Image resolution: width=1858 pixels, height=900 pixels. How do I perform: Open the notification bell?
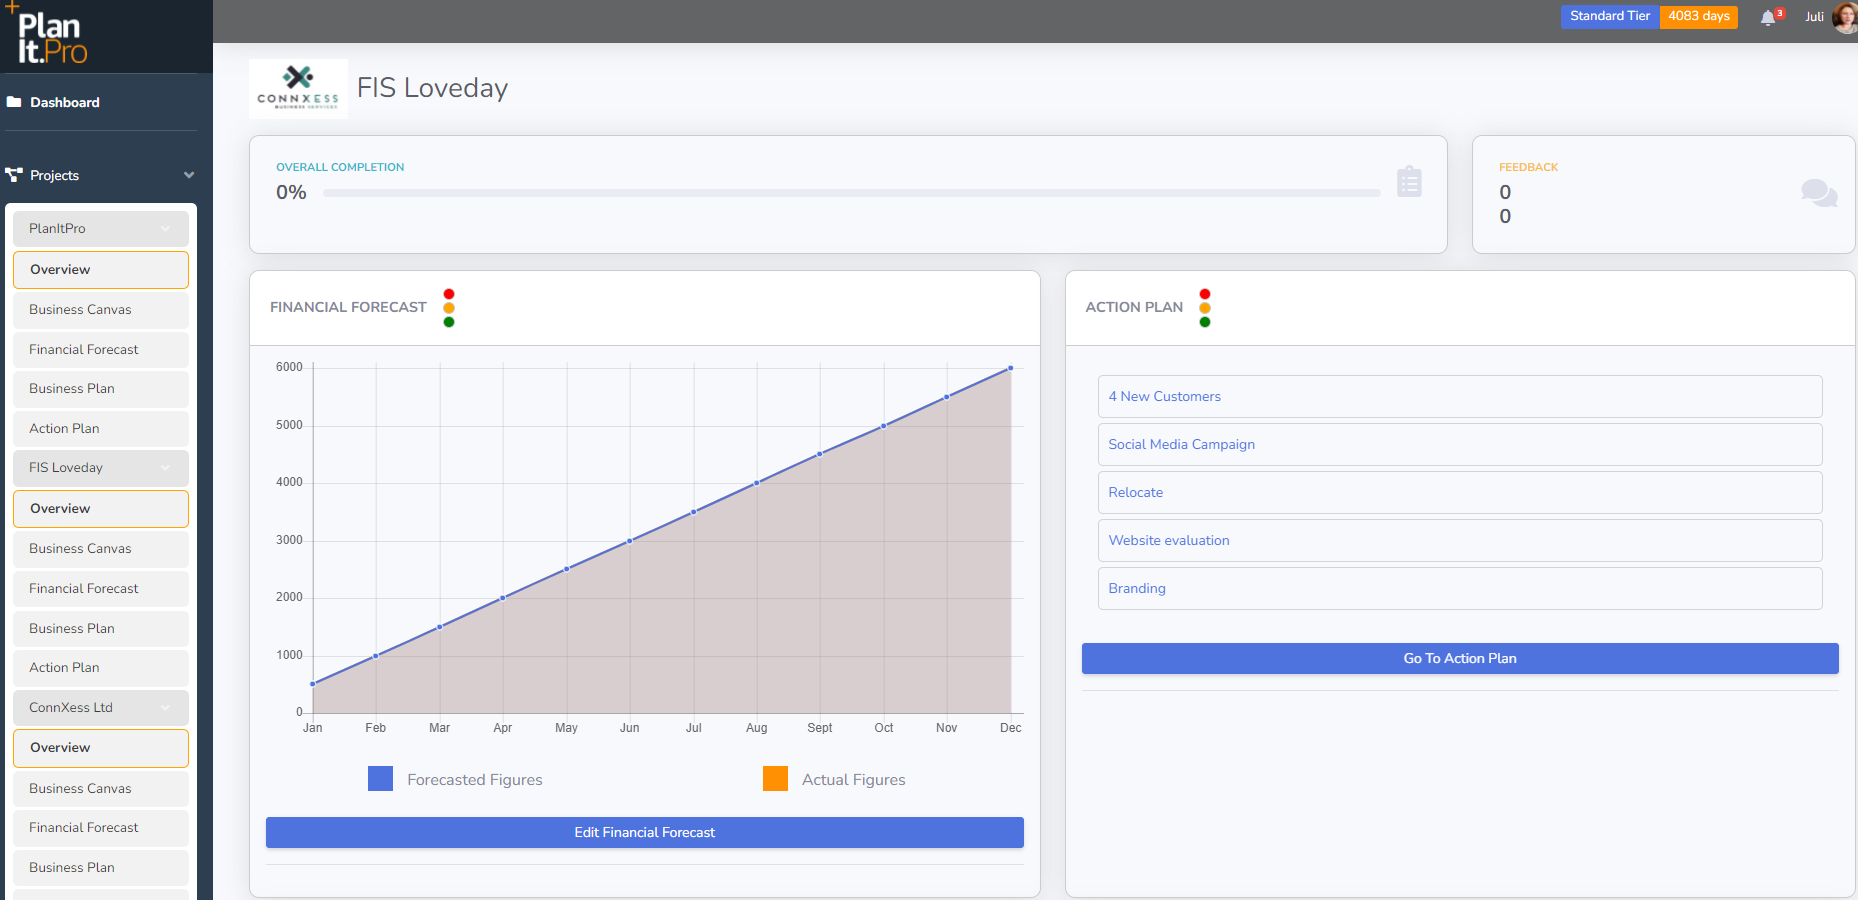(1768, 17)
